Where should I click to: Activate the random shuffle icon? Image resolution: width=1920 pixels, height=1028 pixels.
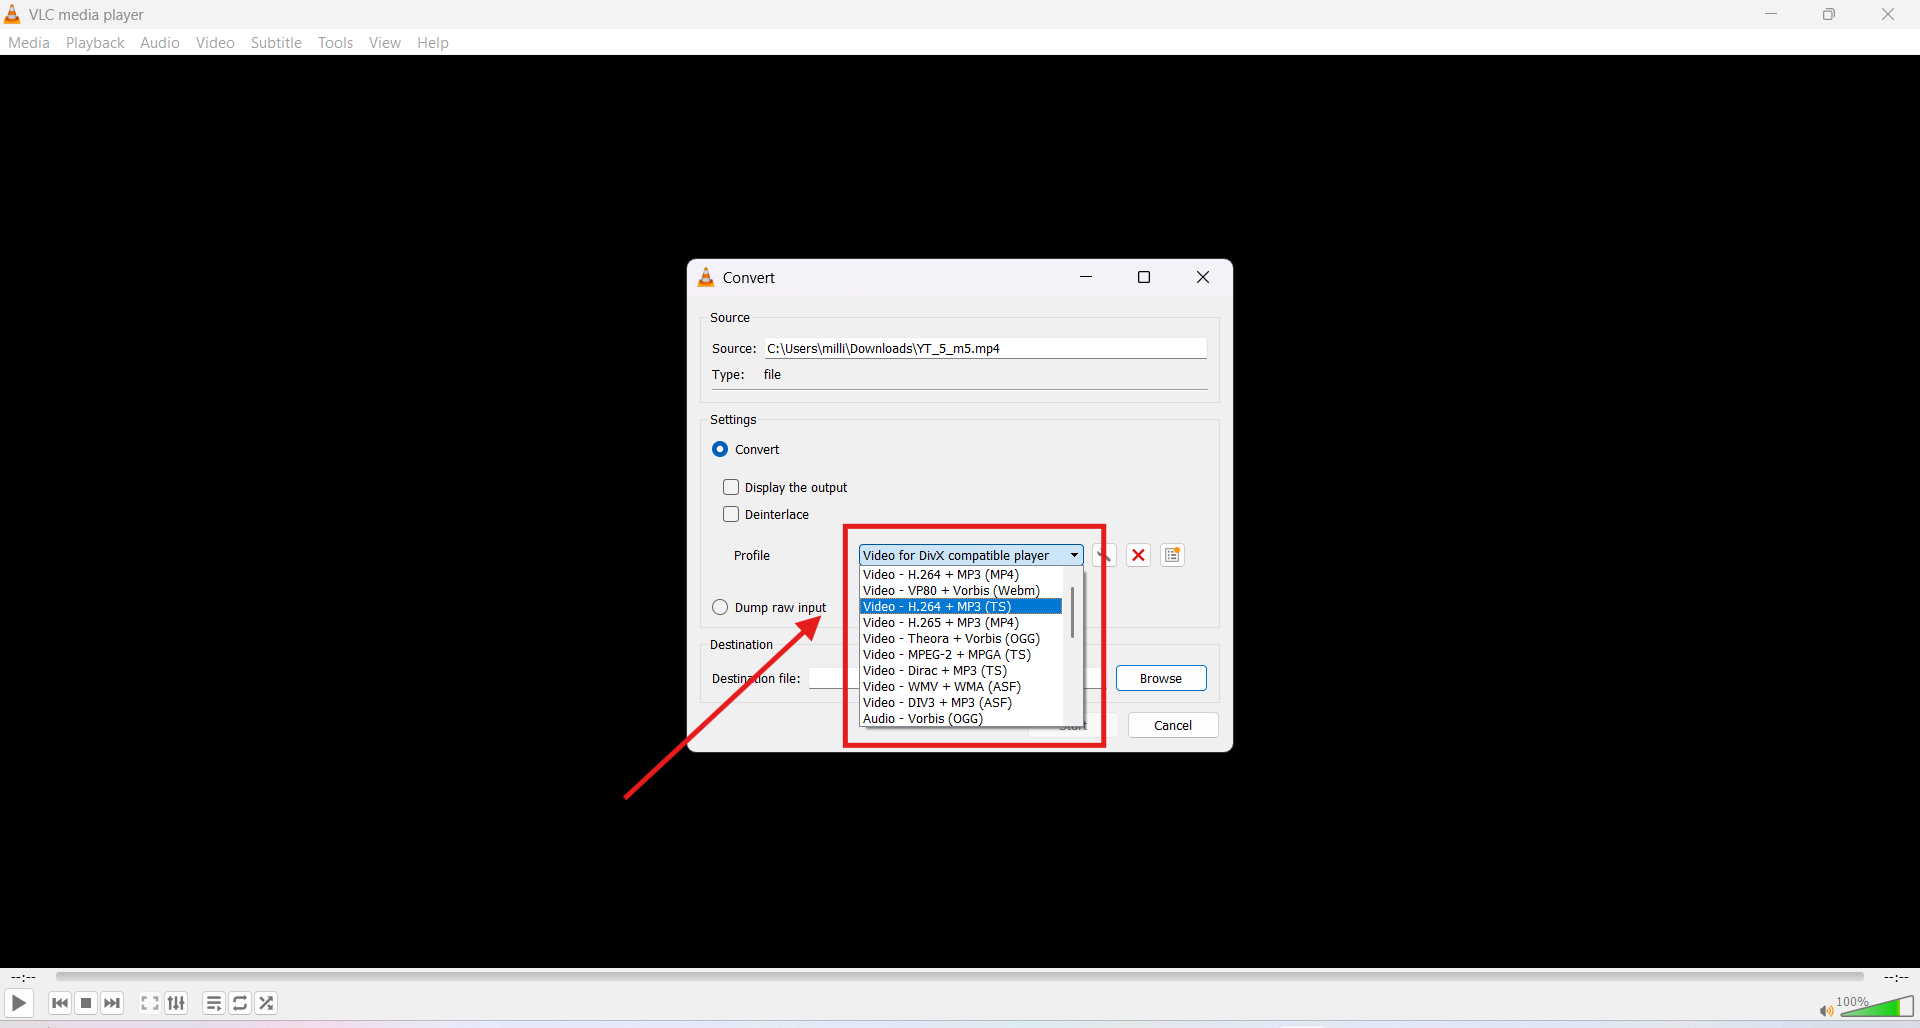tap(265, 1003)
